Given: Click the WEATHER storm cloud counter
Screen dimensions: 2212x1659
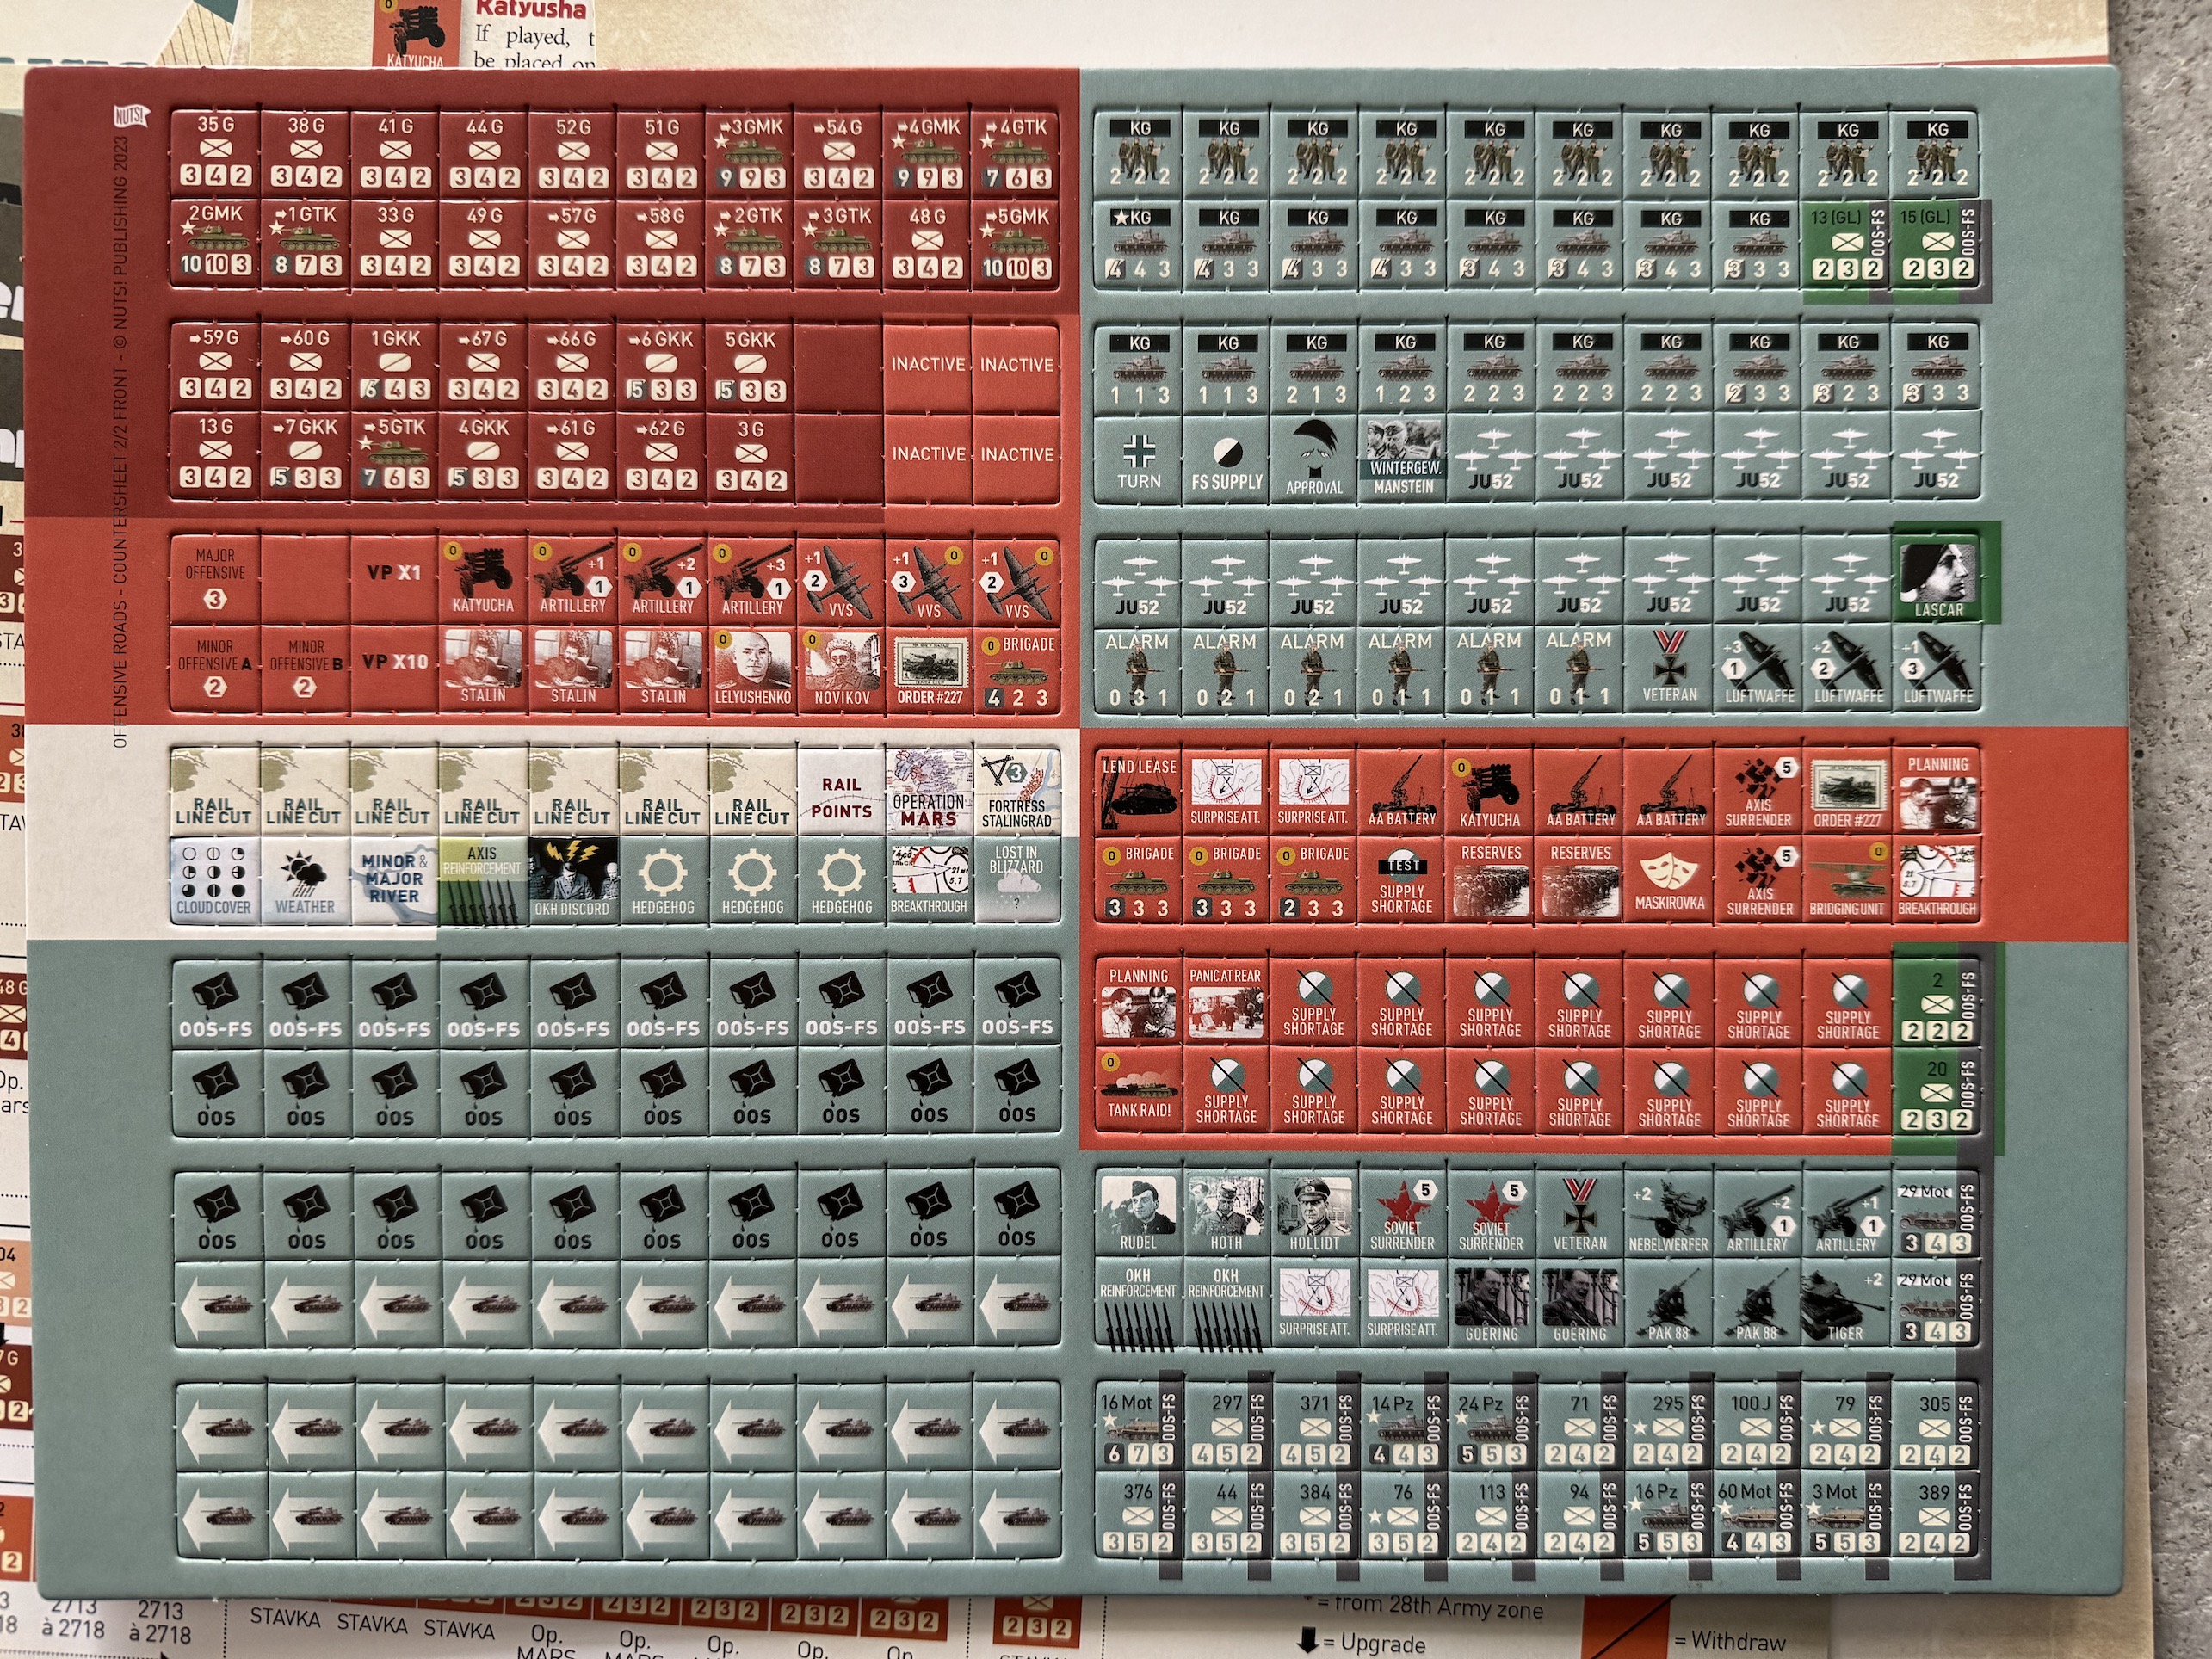Looking at the screenshot, I should click(x=304, y=878).
